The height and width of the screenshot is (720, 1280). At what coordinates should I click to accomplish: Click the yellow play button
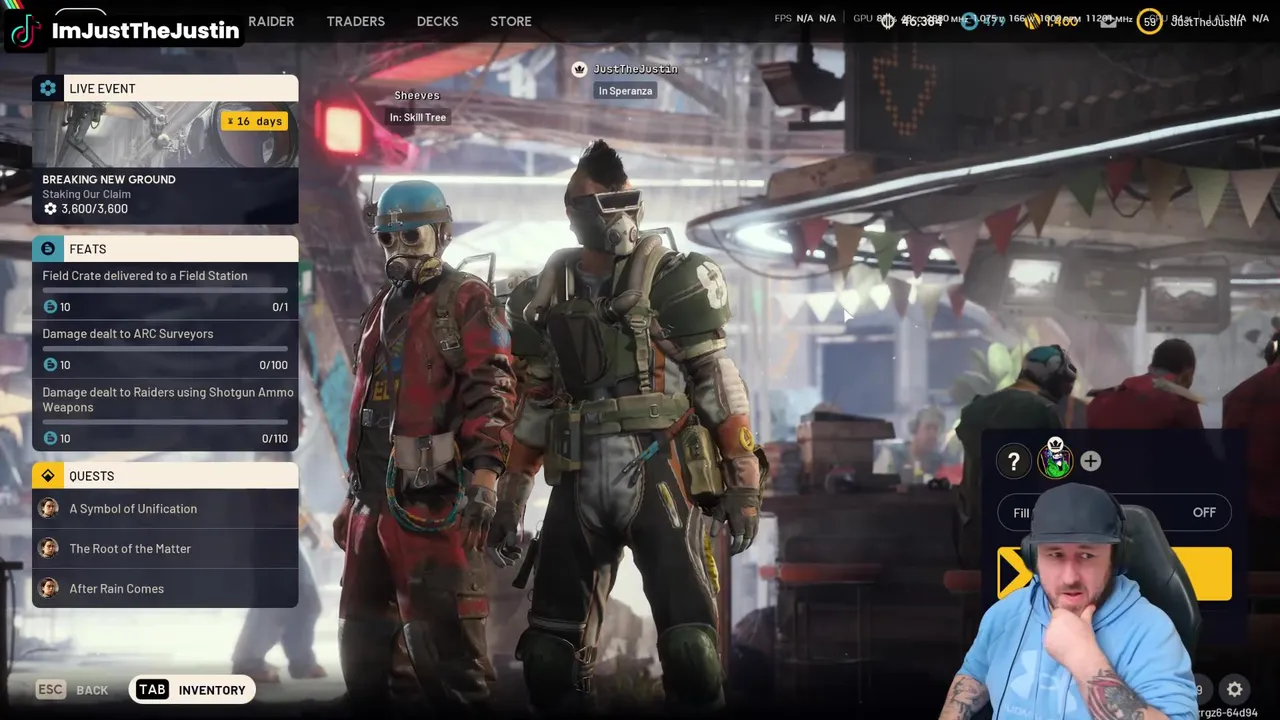coord(1114,573)
